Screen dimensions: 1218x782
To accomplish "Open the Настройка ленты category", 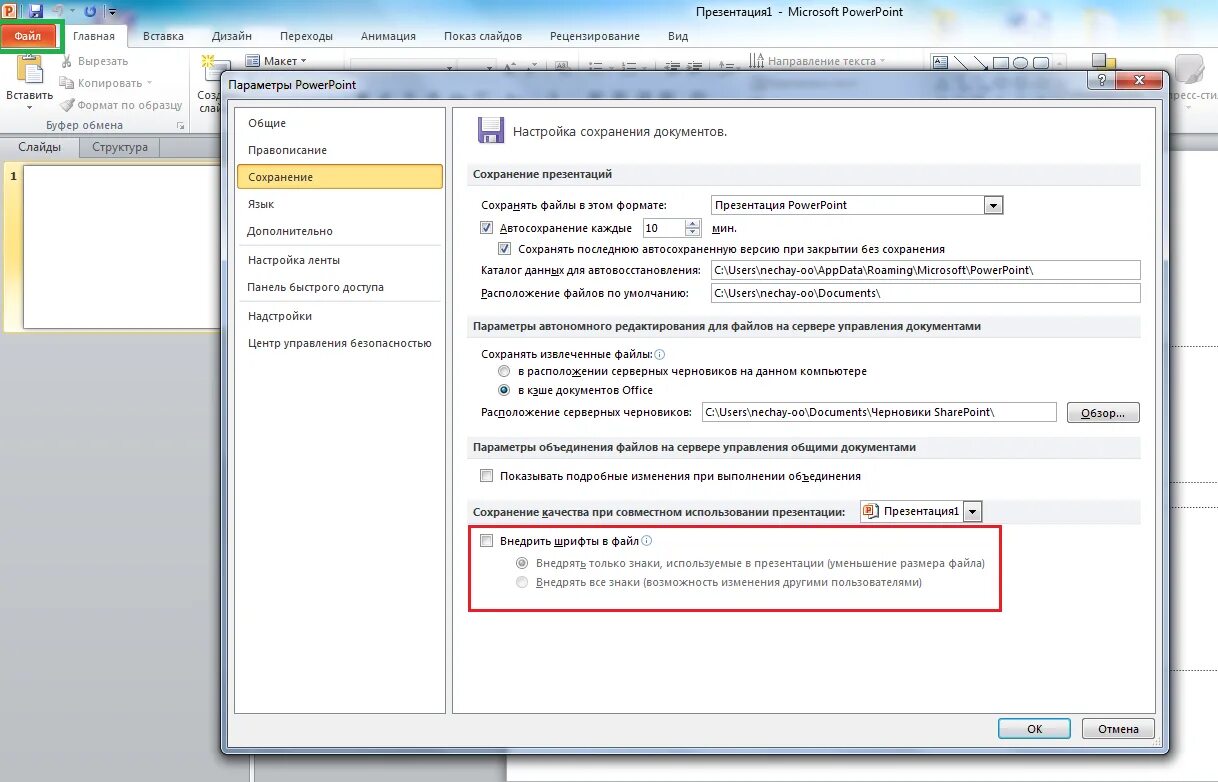I will 339,260.
